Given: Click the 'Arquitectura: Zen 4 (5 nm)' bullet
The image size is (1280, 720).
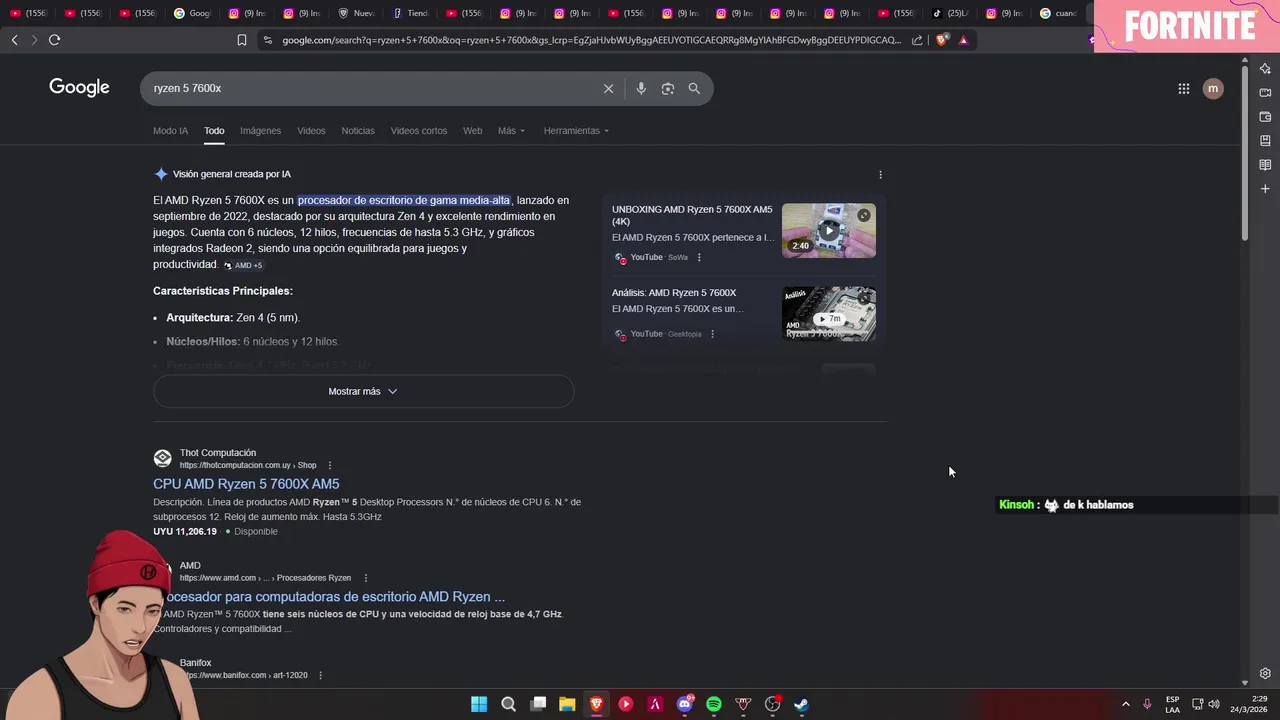Looking at the screenshot, I should tap(233, 318).
